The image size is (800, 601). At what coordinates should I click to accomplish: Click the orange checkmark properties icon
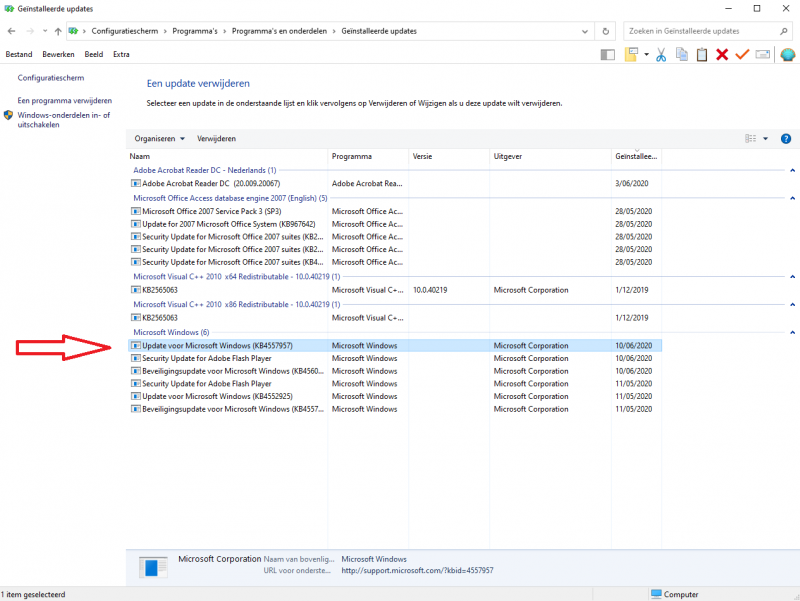click(742, 54)
